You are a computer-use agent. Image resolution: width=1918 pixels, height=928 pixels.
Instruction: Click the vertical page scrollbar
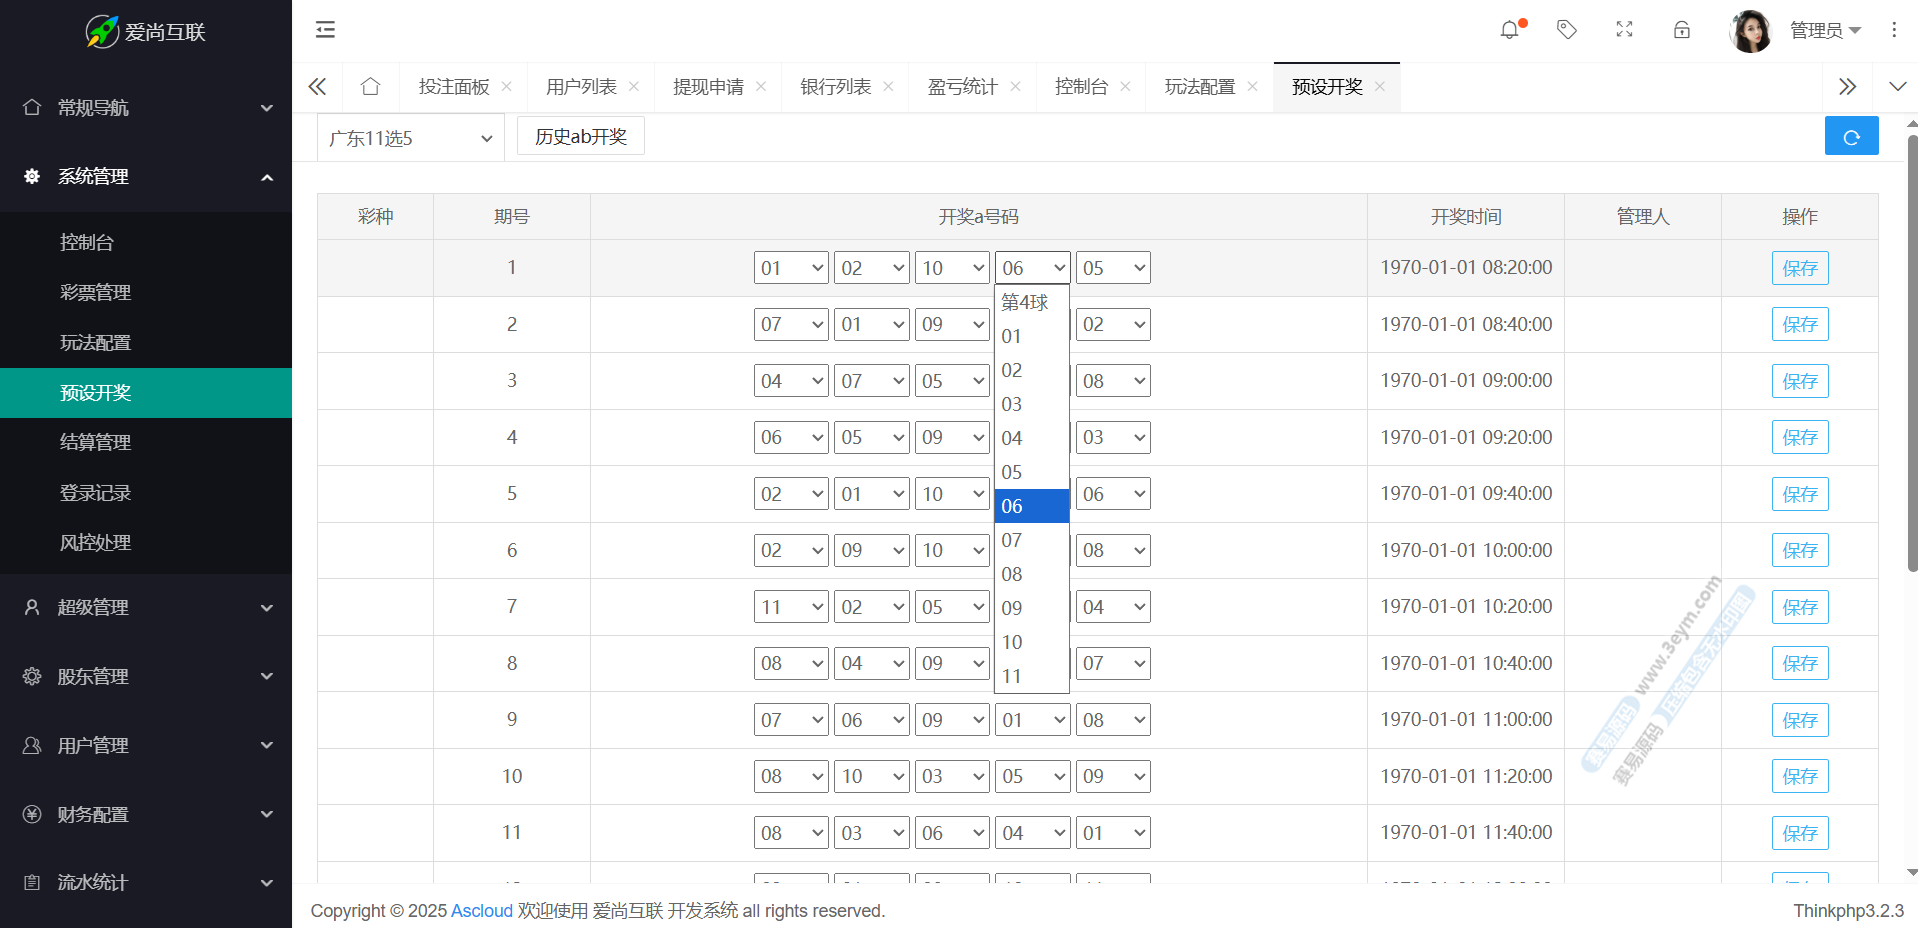[1912, 350]
